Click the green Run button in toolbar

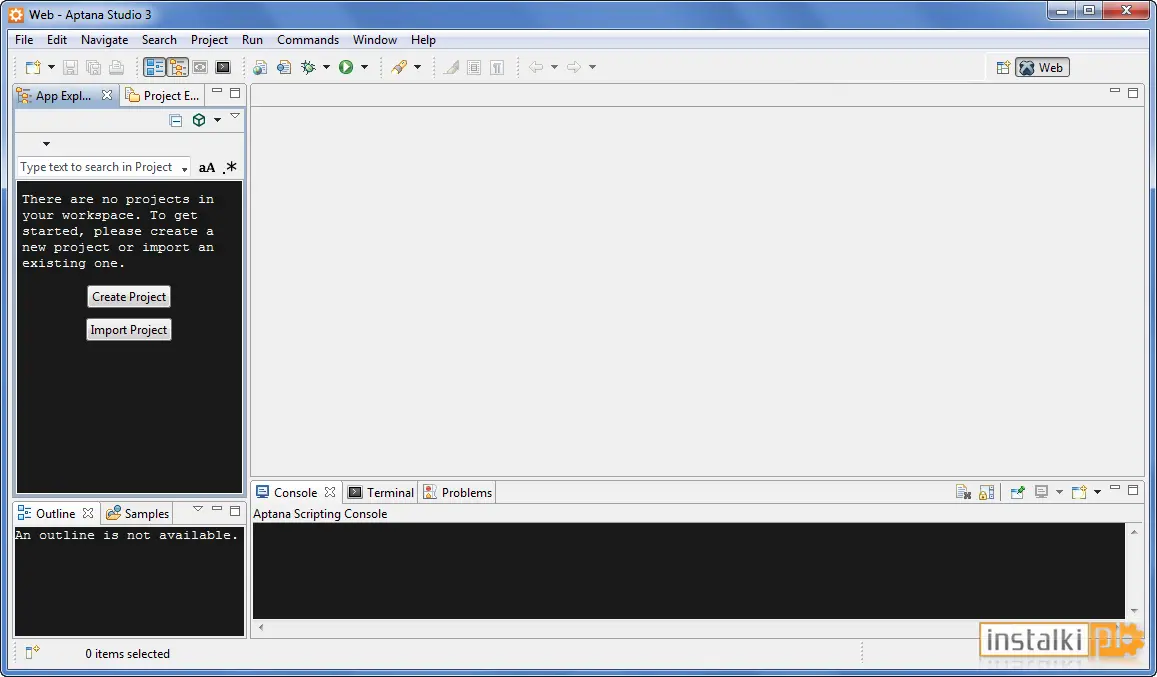345,67
